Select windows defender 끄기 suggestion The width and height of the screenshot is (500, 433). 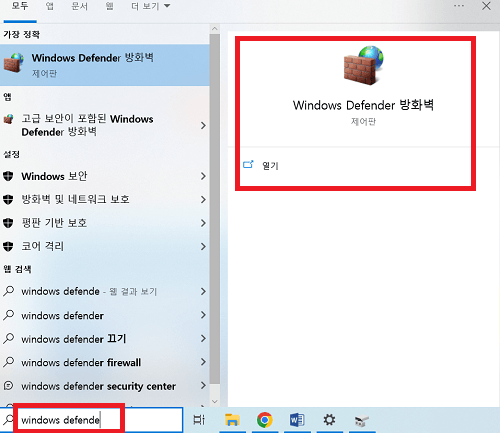pos(105,339)
